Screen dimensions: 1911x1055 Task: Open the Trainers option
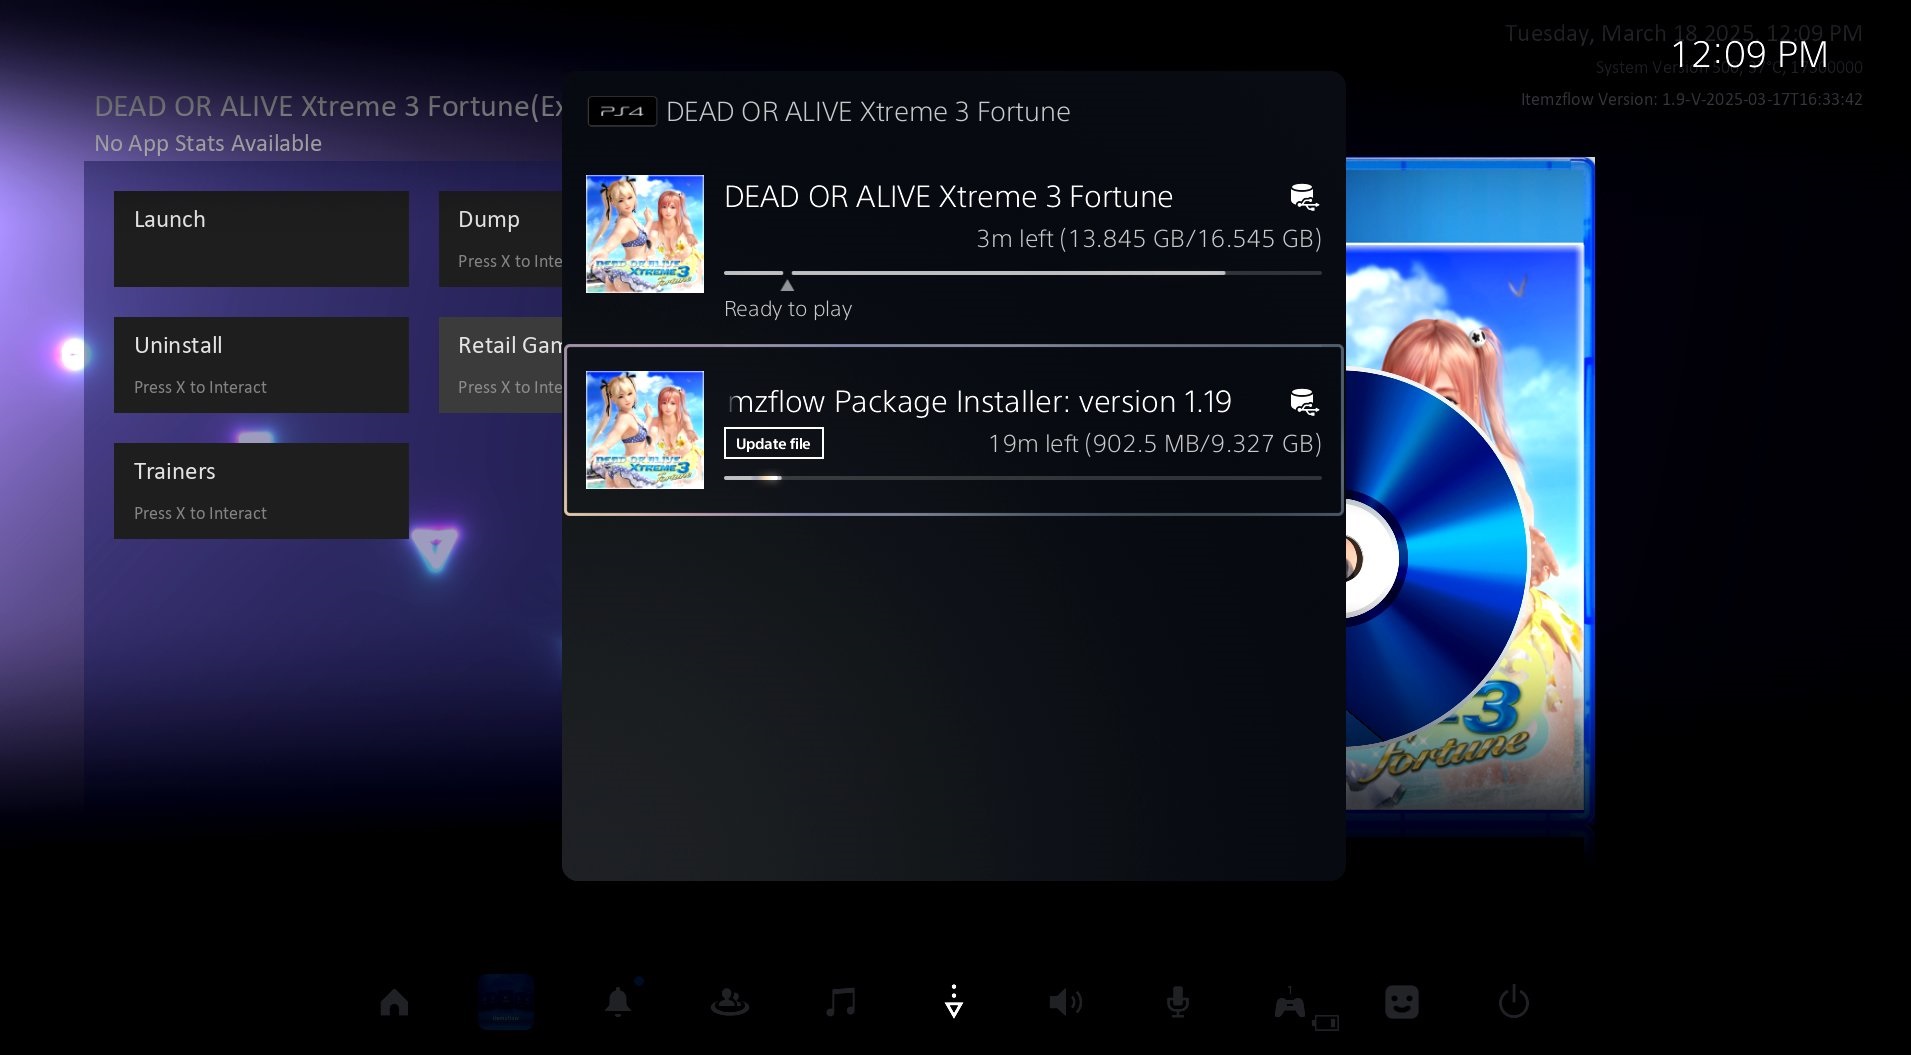click(261, 491)
